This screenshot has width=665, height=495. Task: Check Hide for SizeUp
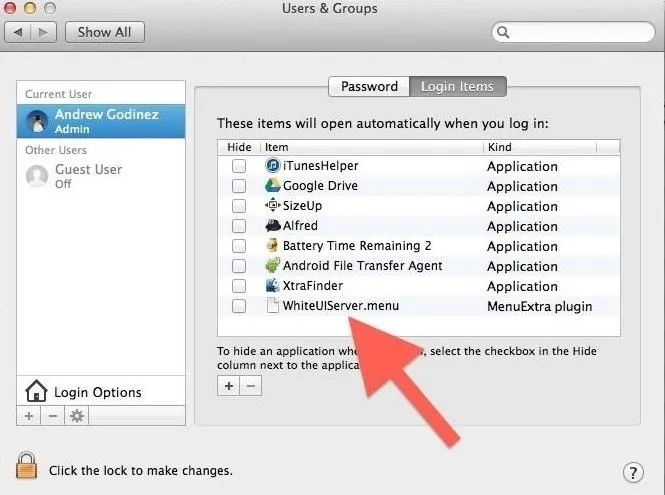pos(239,206)
